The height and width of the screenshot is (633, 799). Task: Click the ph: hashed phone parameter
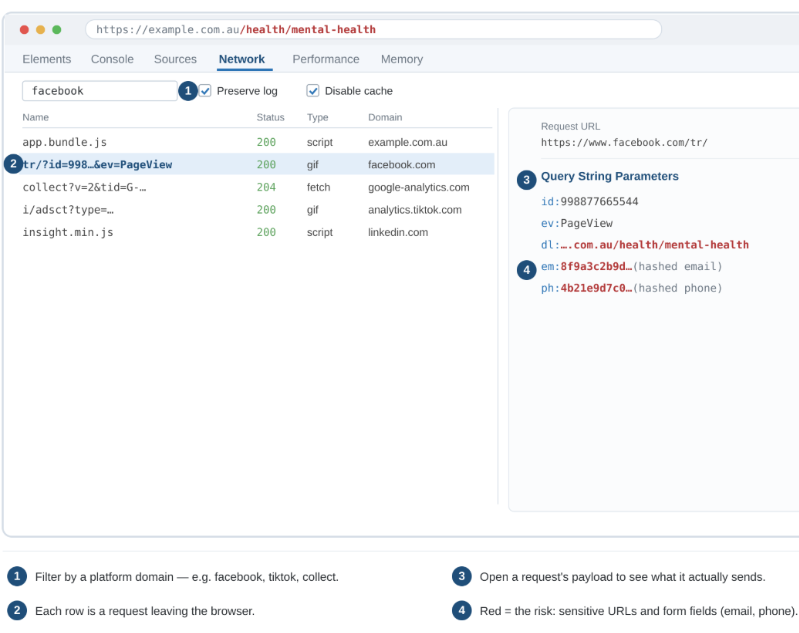tap(631, 288)
